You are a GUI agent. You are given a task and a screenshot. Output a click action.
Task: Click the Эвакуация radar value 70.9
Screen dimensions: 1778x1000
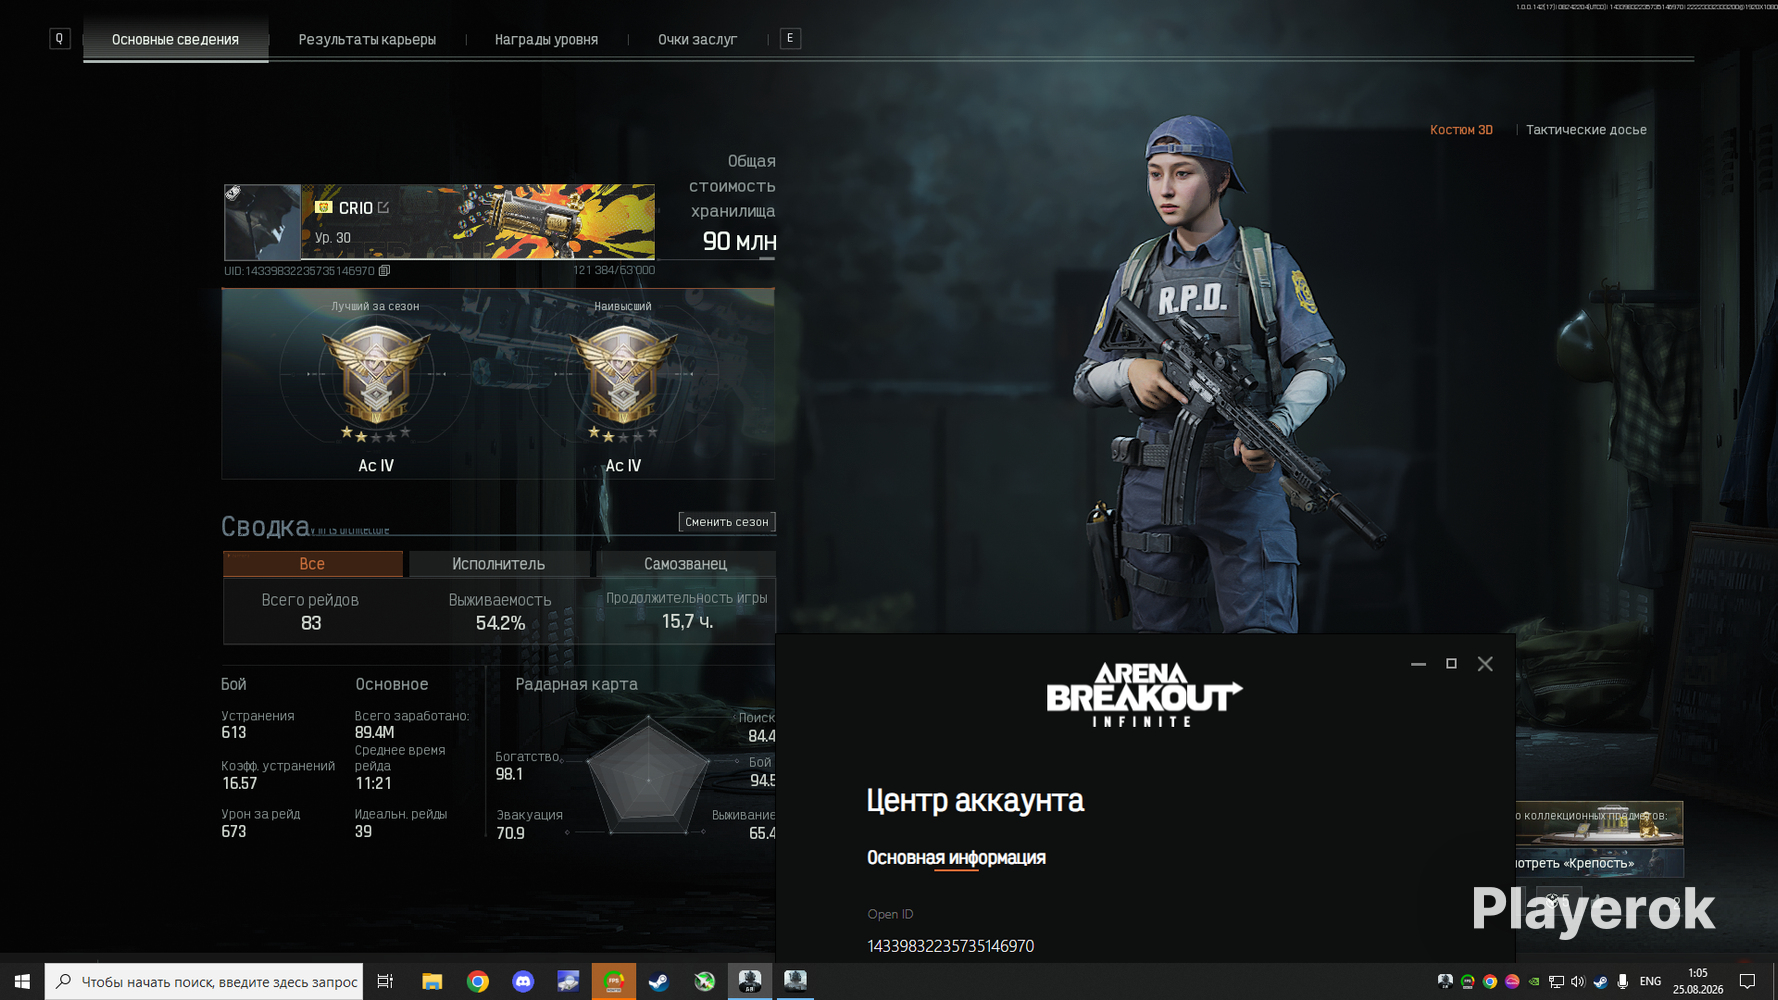pyautogui.click(x=510, y=833)
